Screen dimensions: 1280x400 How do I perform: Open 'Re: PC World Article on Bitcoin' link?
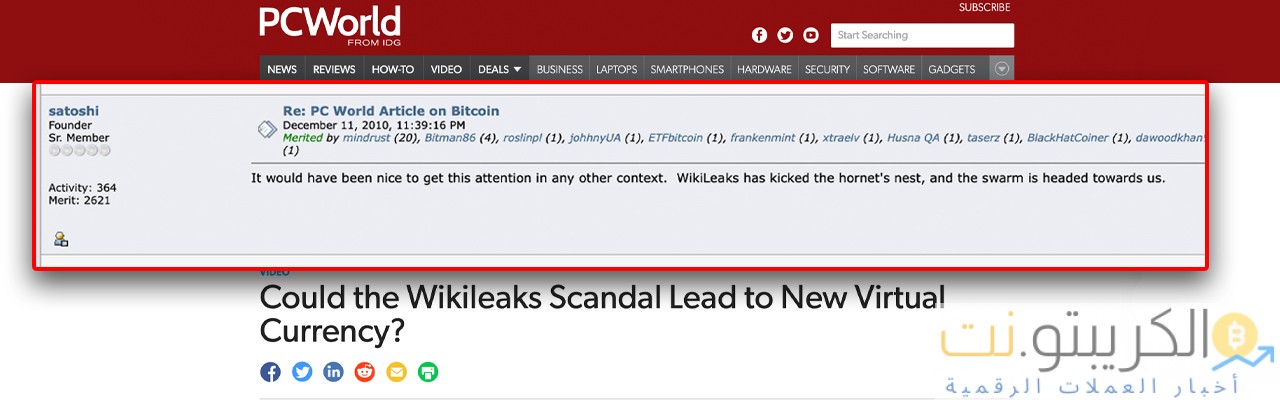click(391, 111)
